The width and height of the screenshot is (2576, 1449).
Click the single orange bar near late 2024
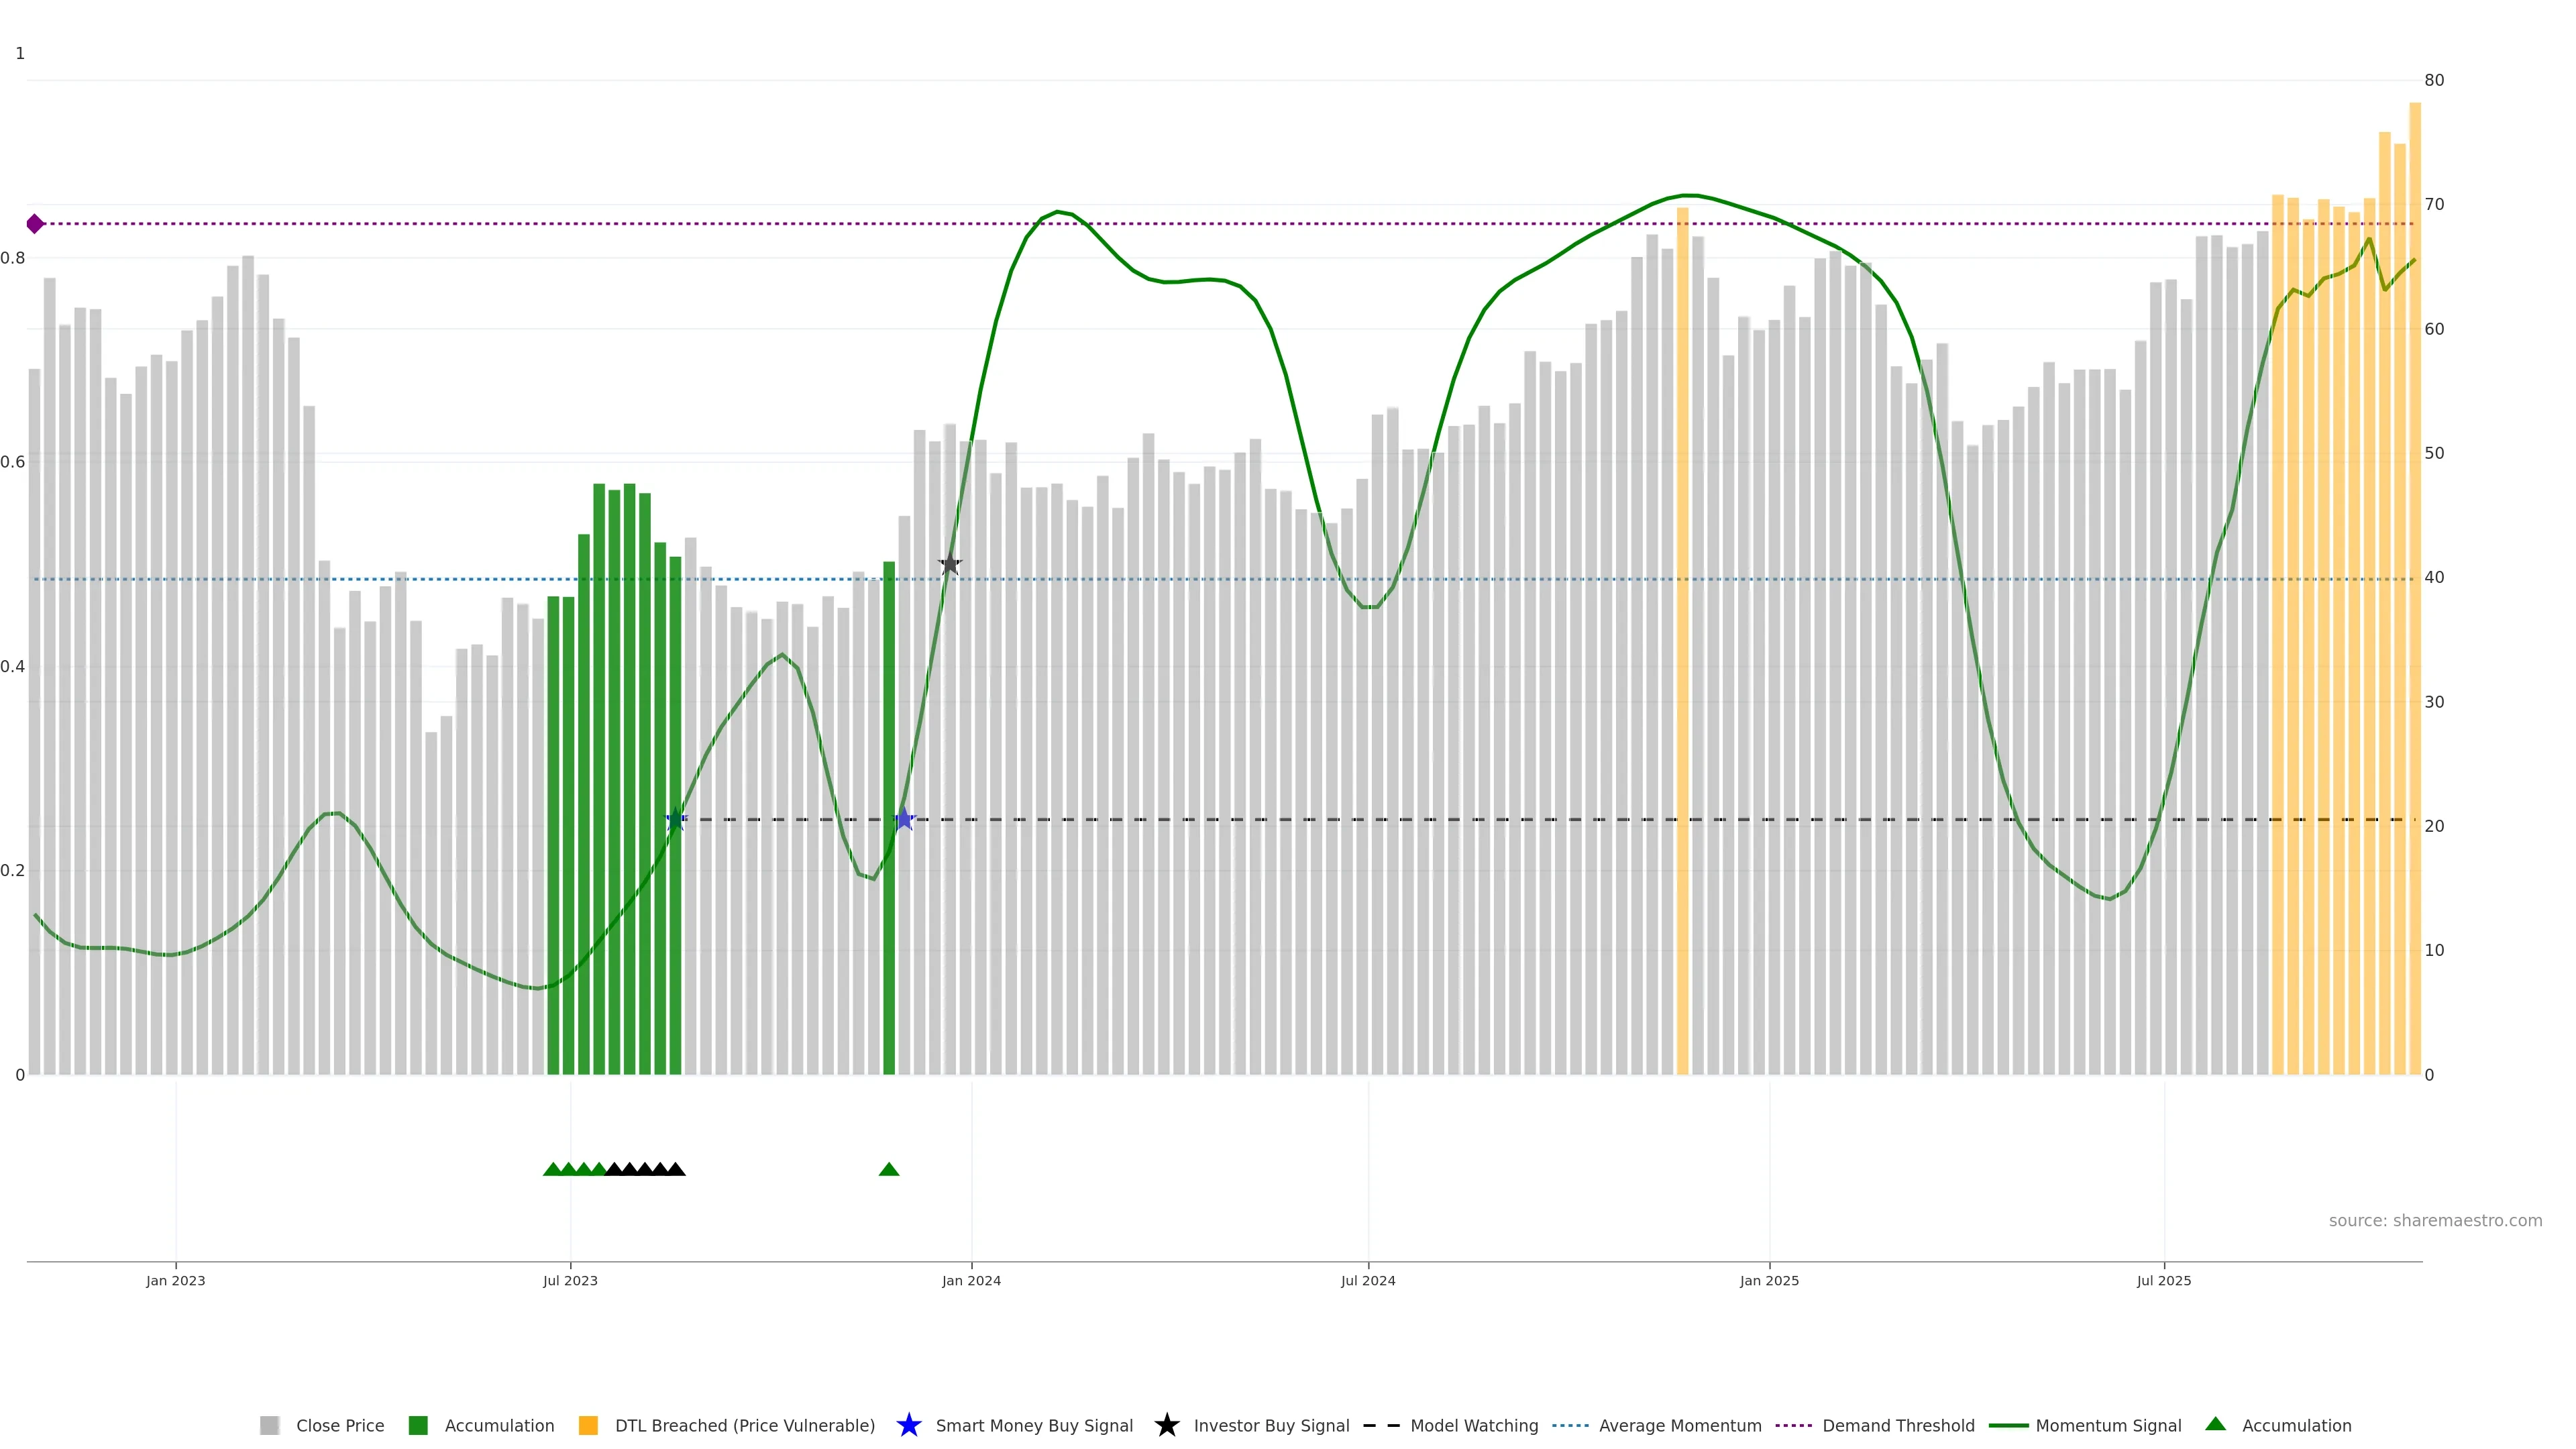pos(1682,650)
